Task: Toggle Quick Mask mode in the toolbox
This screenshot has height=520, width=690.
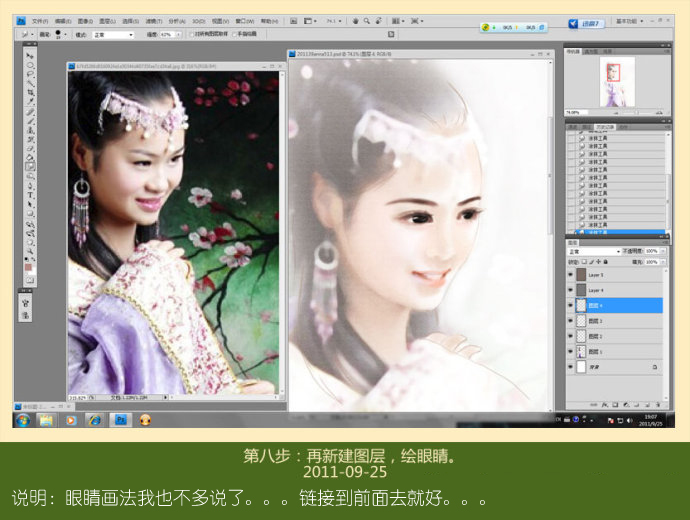Action: 30,281
